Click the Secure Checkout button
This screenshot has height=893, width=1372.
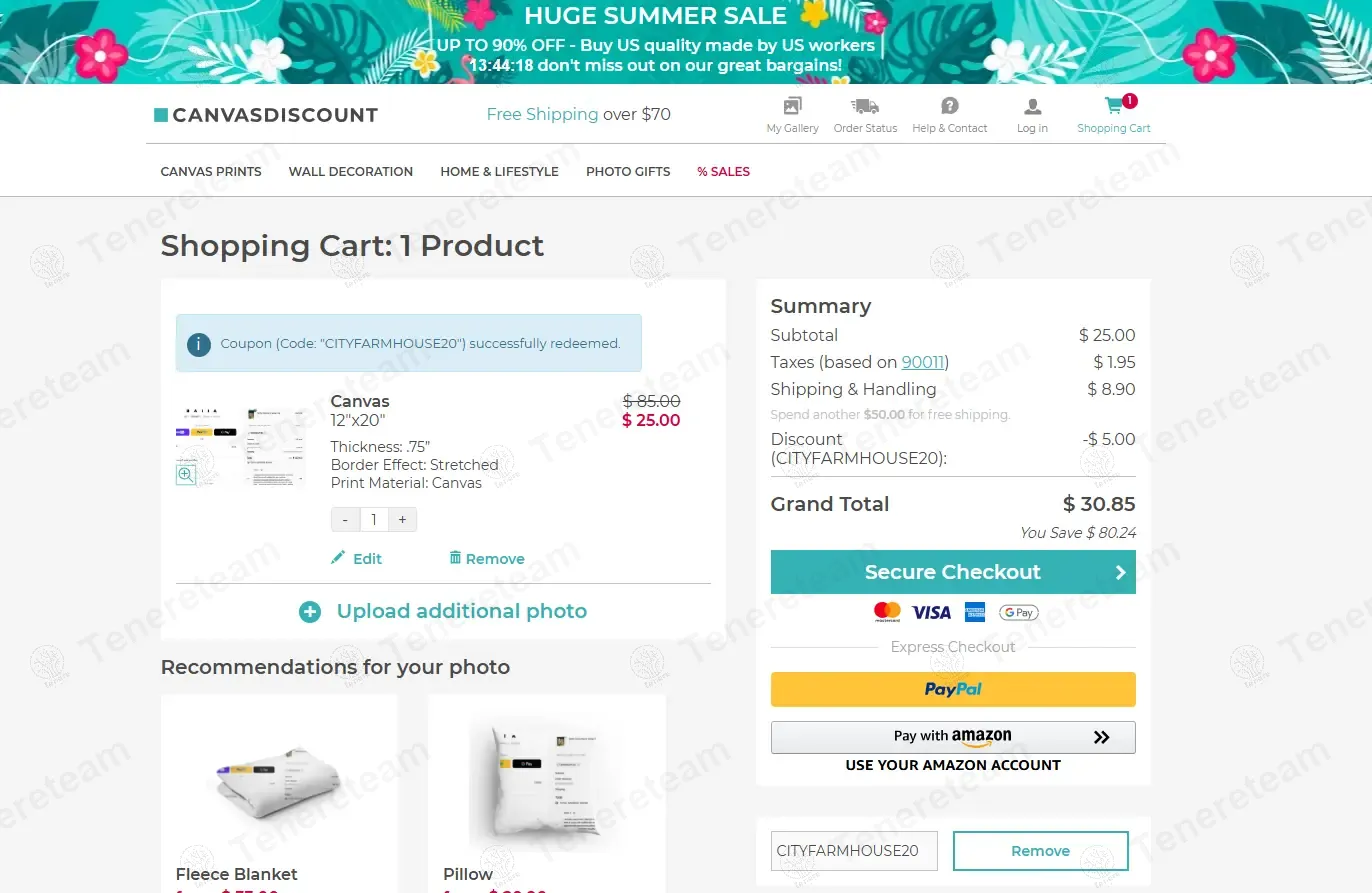pyautogui.click(x=953, y=572)
